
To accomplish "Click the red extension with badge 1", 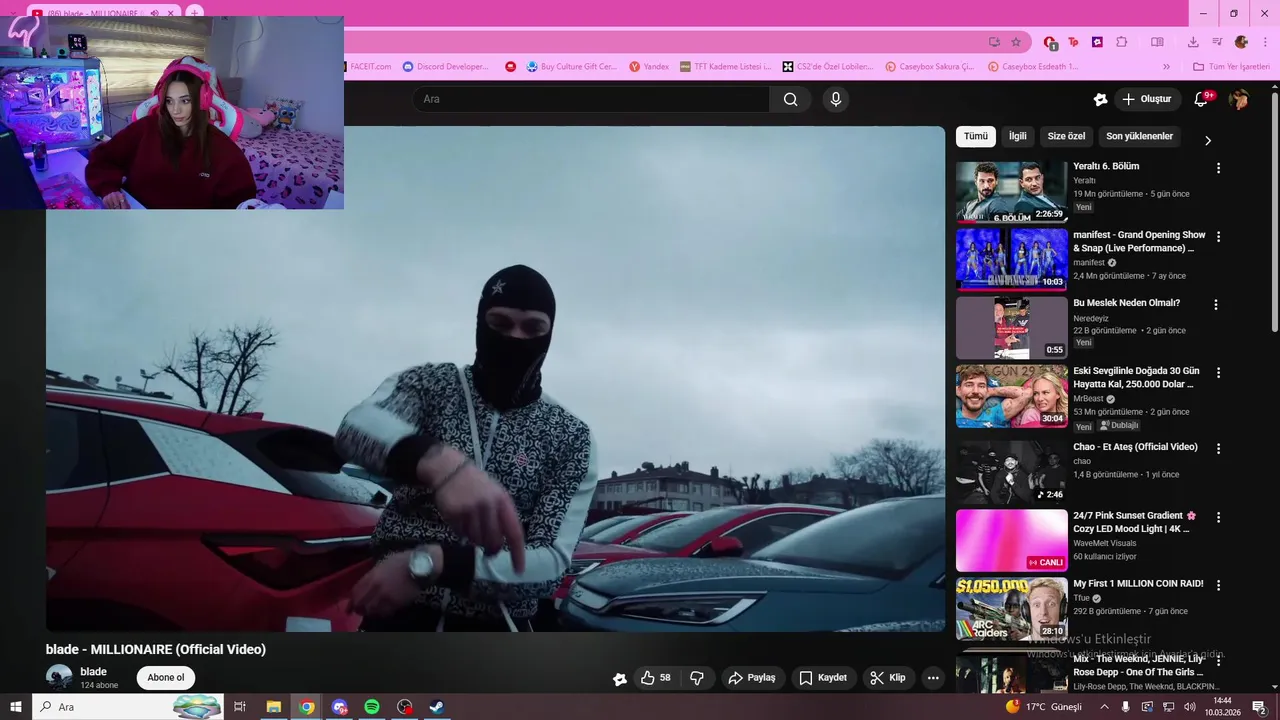I will point(1050,42).
